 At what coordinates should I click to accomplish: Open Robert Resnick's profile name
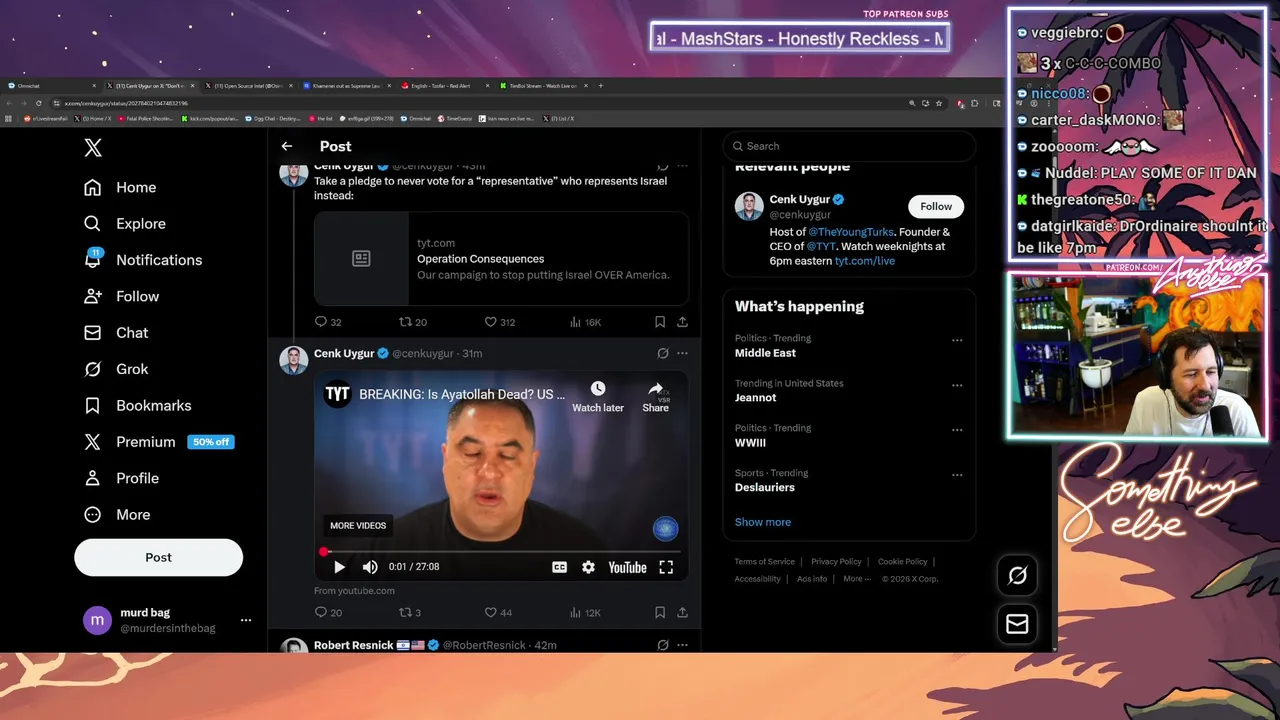pyautogui.click(x=354, y=645)
